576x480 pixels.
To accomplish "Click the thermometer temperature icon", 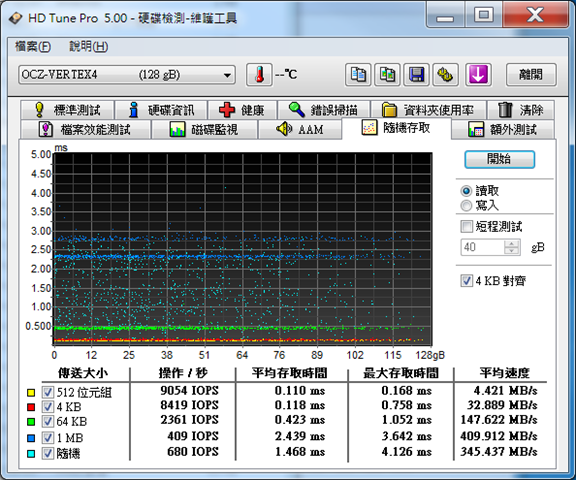I will click(x=259, y=75).
